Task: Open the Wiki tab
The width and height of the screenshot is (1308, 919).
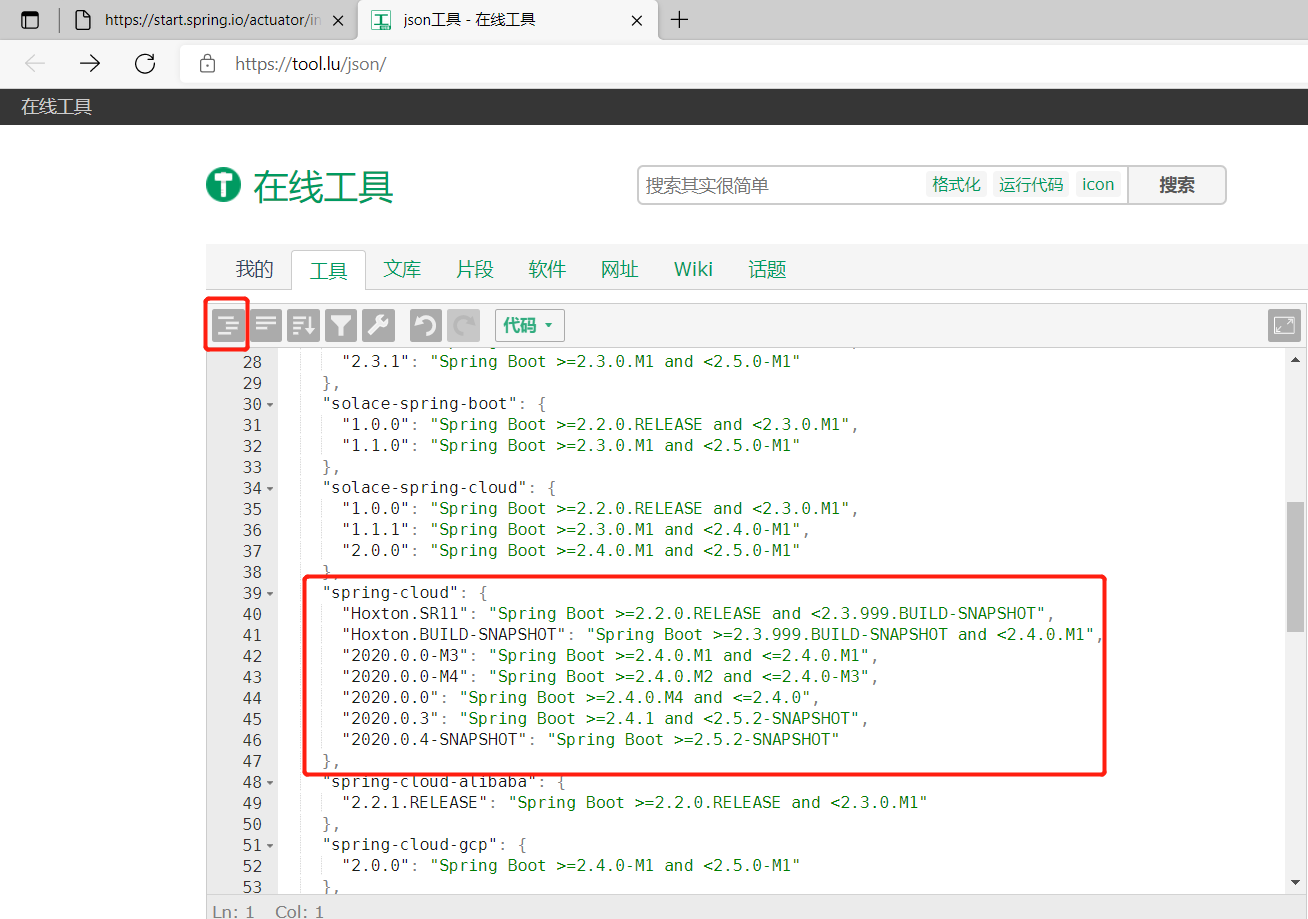Action: pos(693,269)
